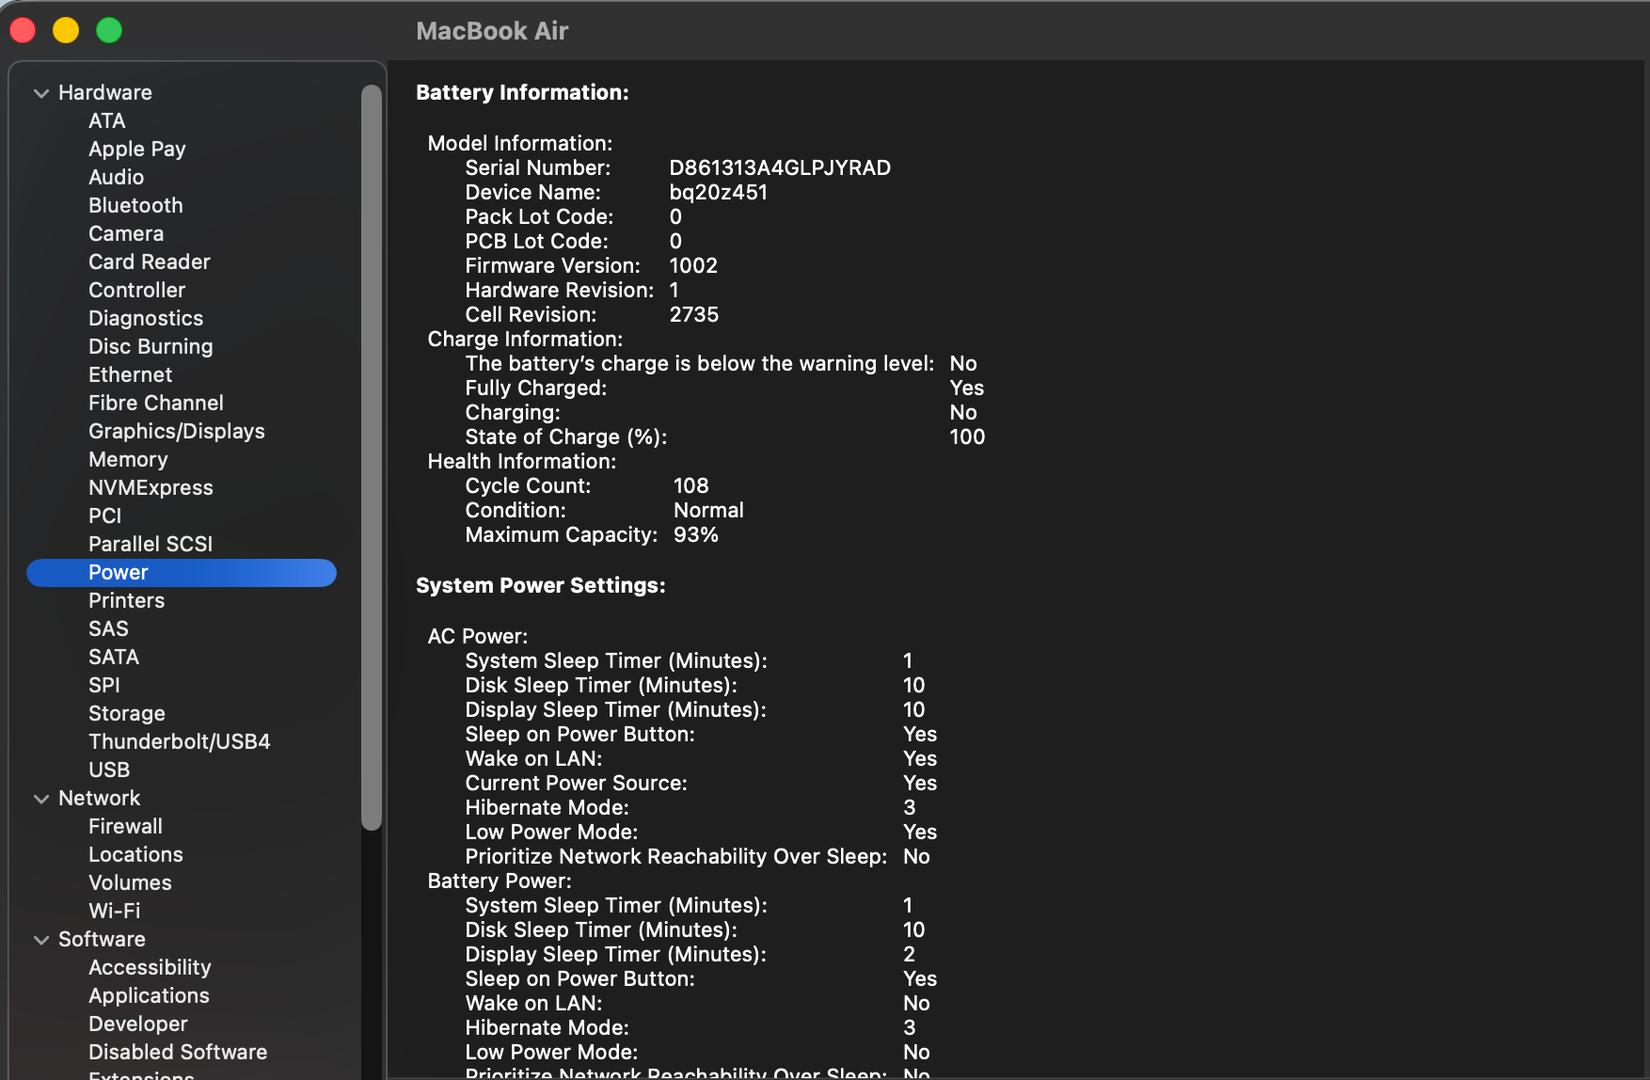The width and height of the screenshot is (1650, 1080).
Task: Click the battery serial number value
Action: click(x=779, y=168)
